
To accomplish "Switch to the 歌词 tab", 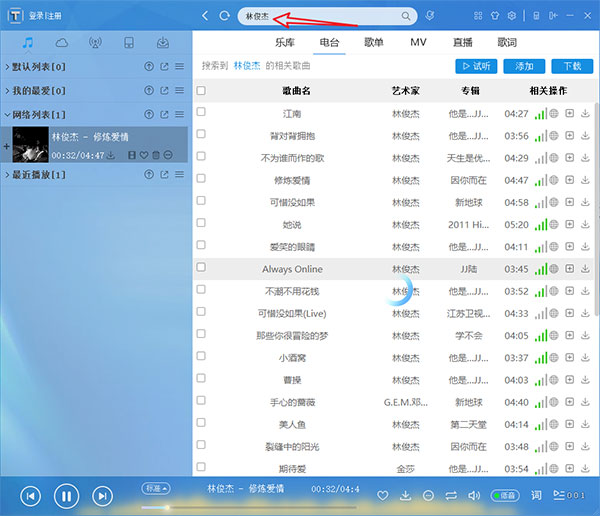I will click(507, 42).
